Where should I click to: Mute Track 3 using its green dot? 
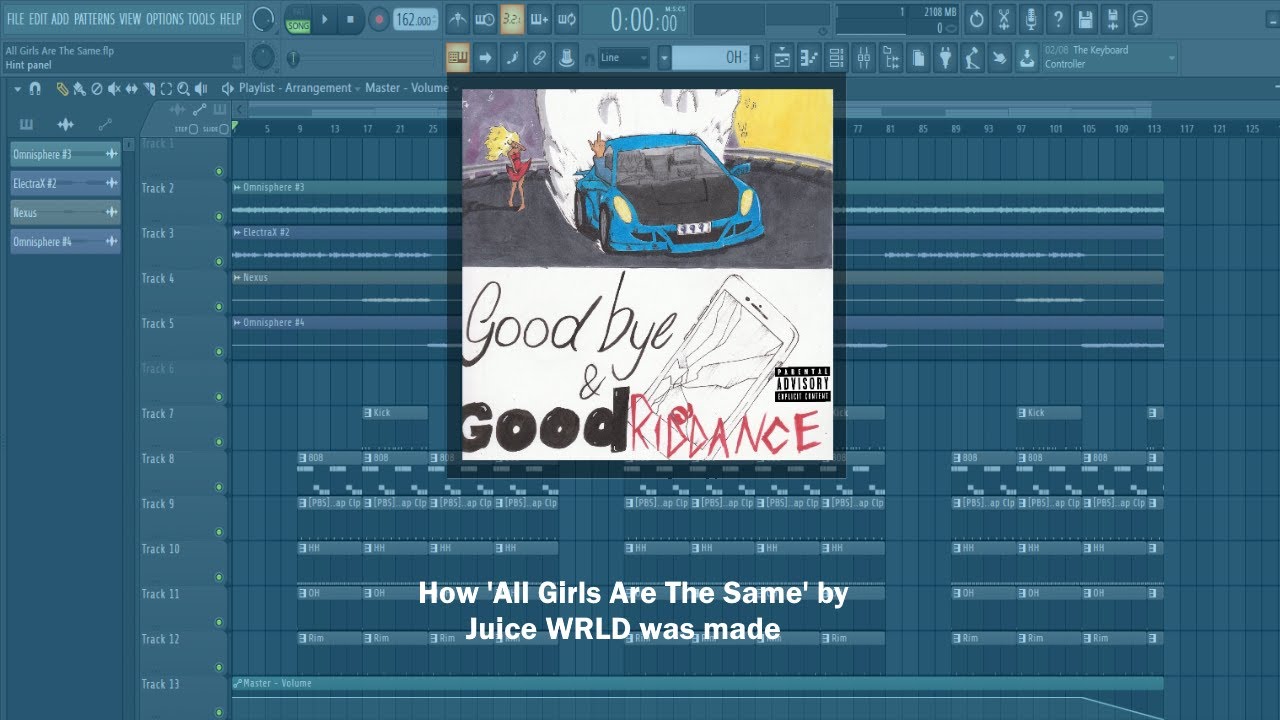pyautogui.click(x=219, y=261)
